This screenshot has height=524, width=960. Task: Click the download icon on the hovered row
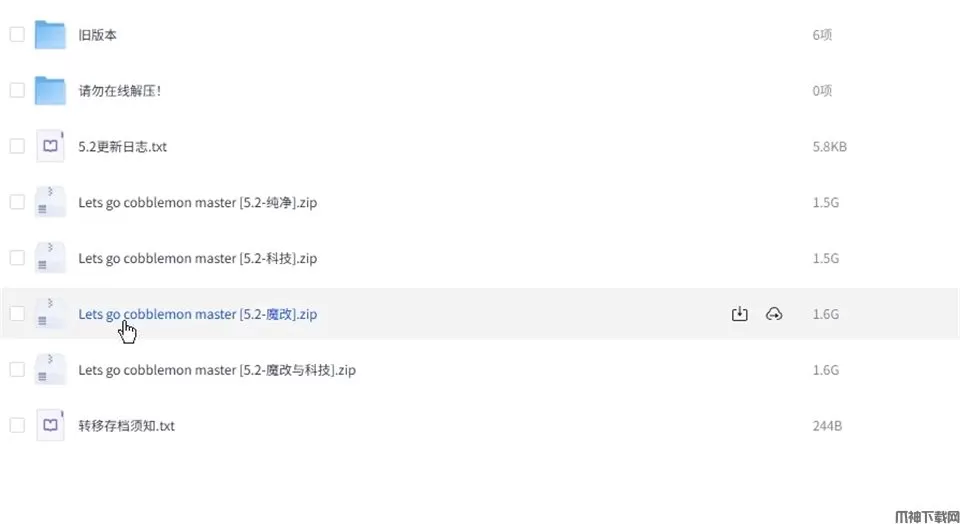coord(739,314)
